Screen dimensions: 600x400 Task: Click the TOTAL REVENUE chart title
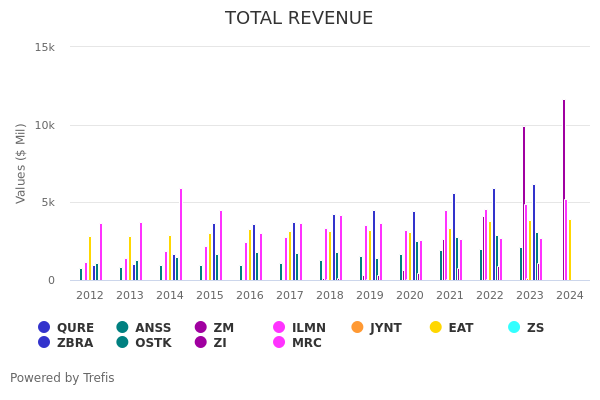299,19
